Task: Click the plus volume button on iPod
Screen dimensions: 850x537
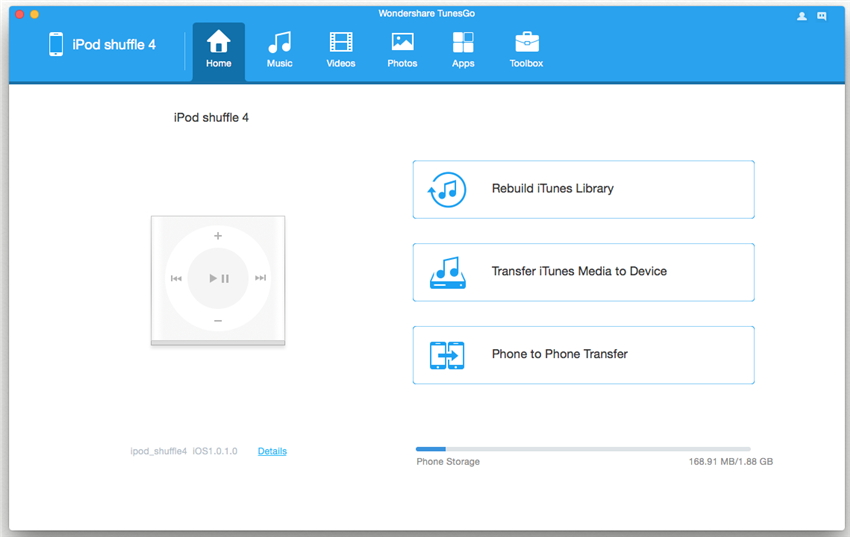Action: pos(218,237)
